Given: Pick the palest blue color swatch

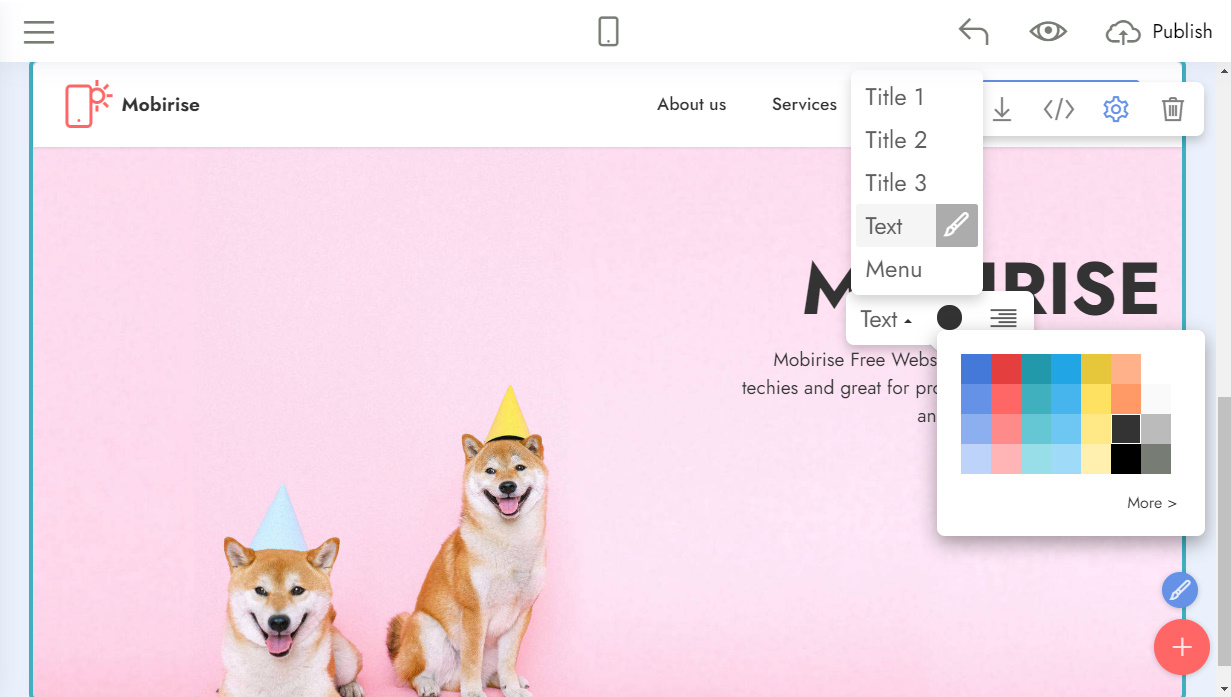Looking at the screenshot, I should tap(976, 459).
